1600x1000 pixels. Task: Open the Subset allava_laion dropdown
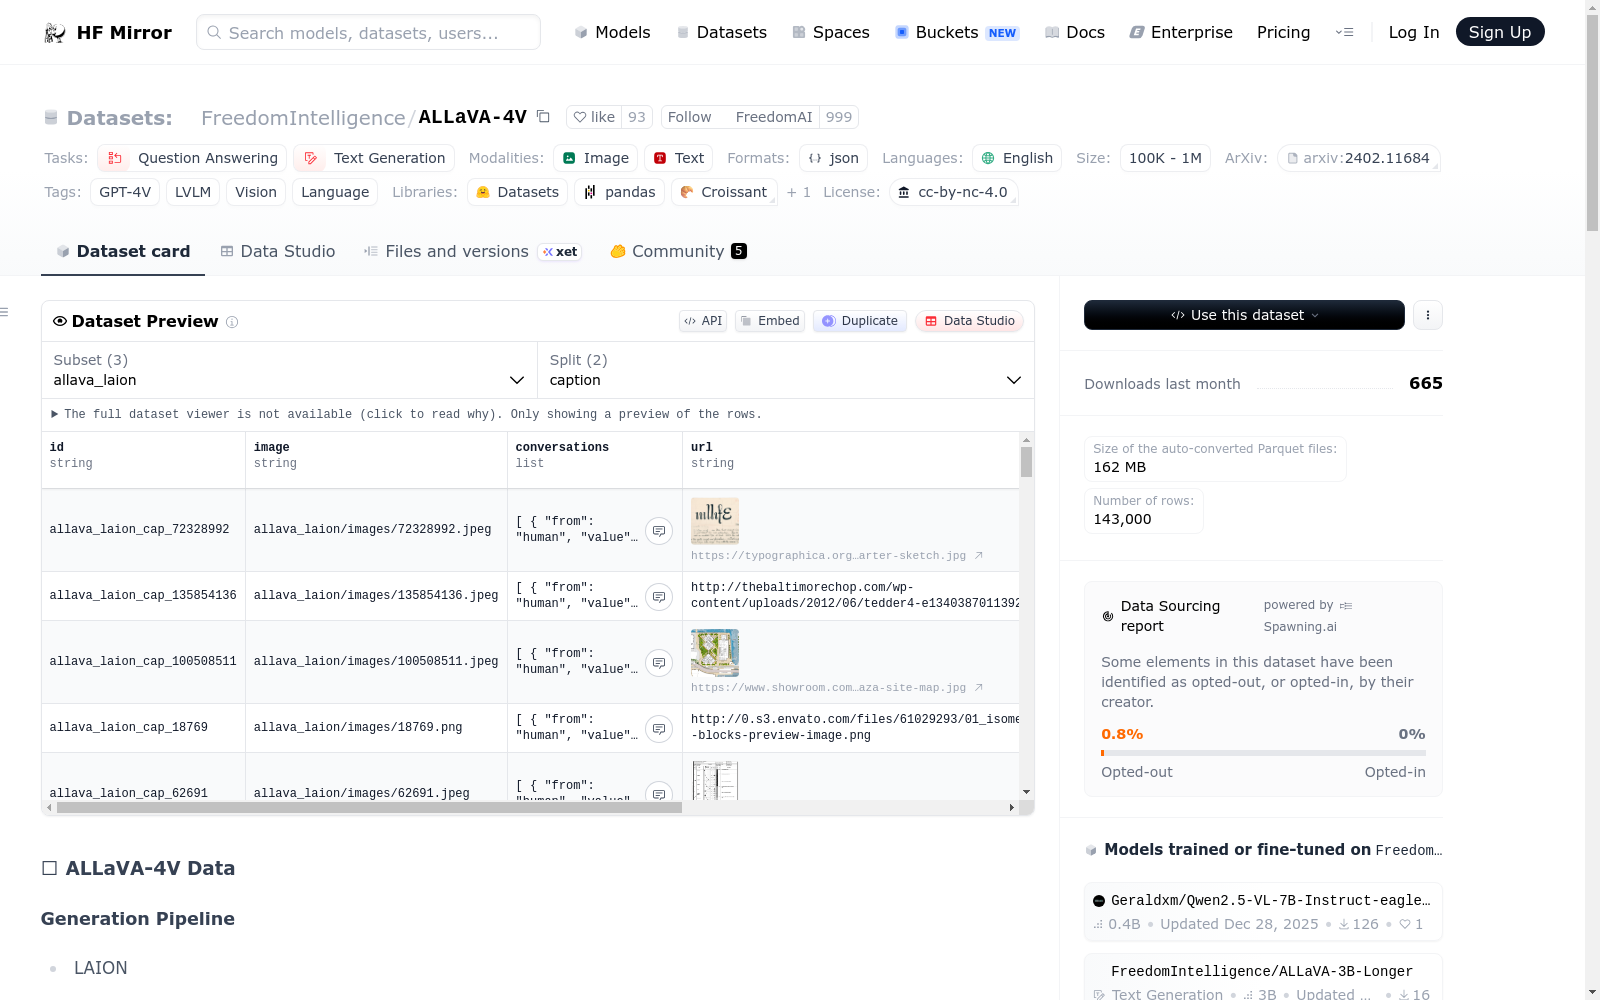pyautogui.click(x=289, y=370)
